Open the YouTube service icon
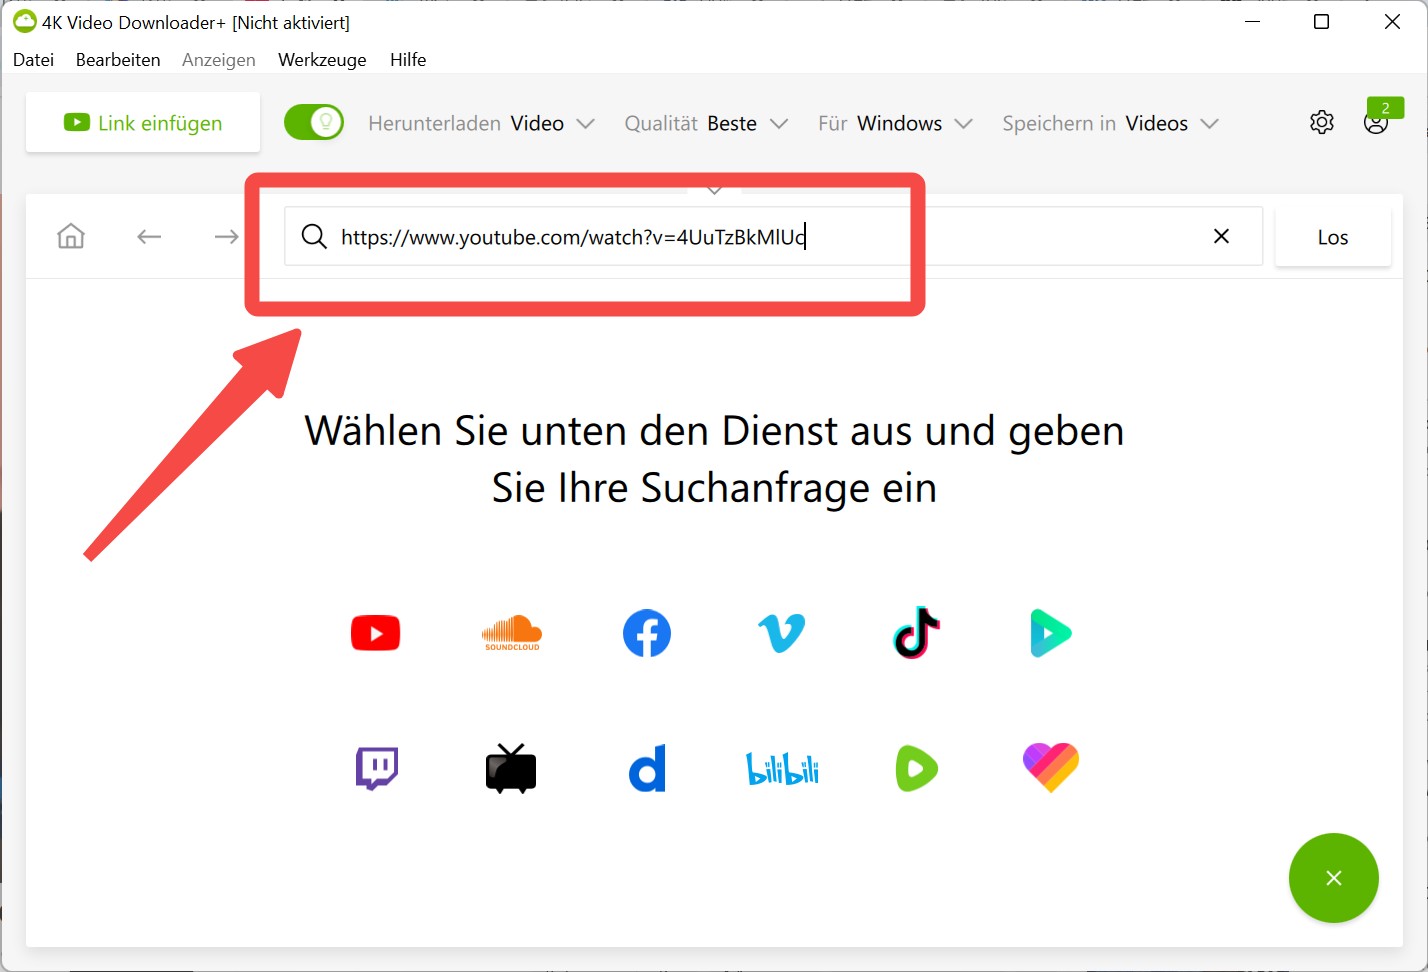 tap(376, 633)
